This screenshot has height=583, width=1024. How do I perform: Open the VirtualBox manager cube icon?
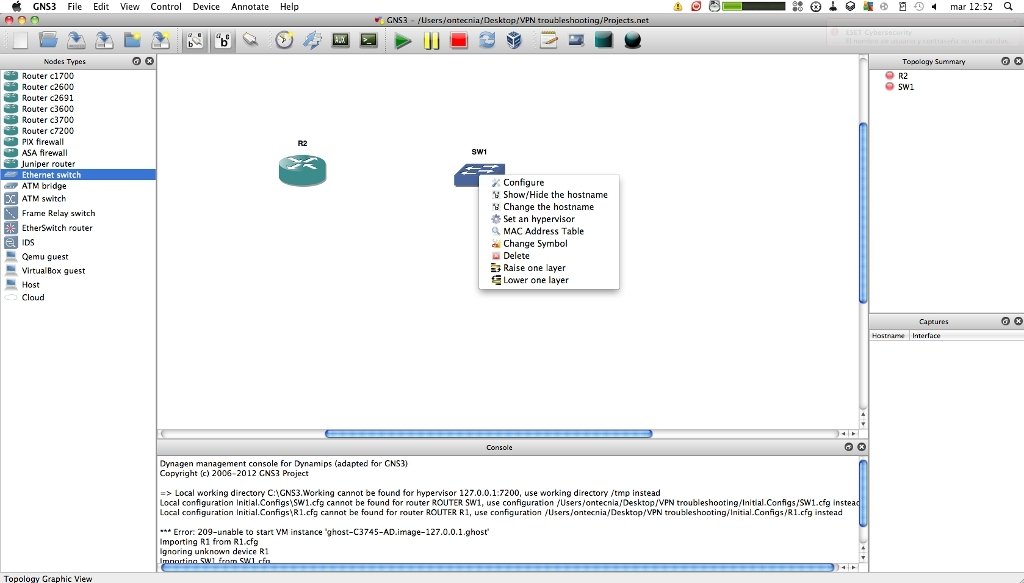(x=514, y=40)
